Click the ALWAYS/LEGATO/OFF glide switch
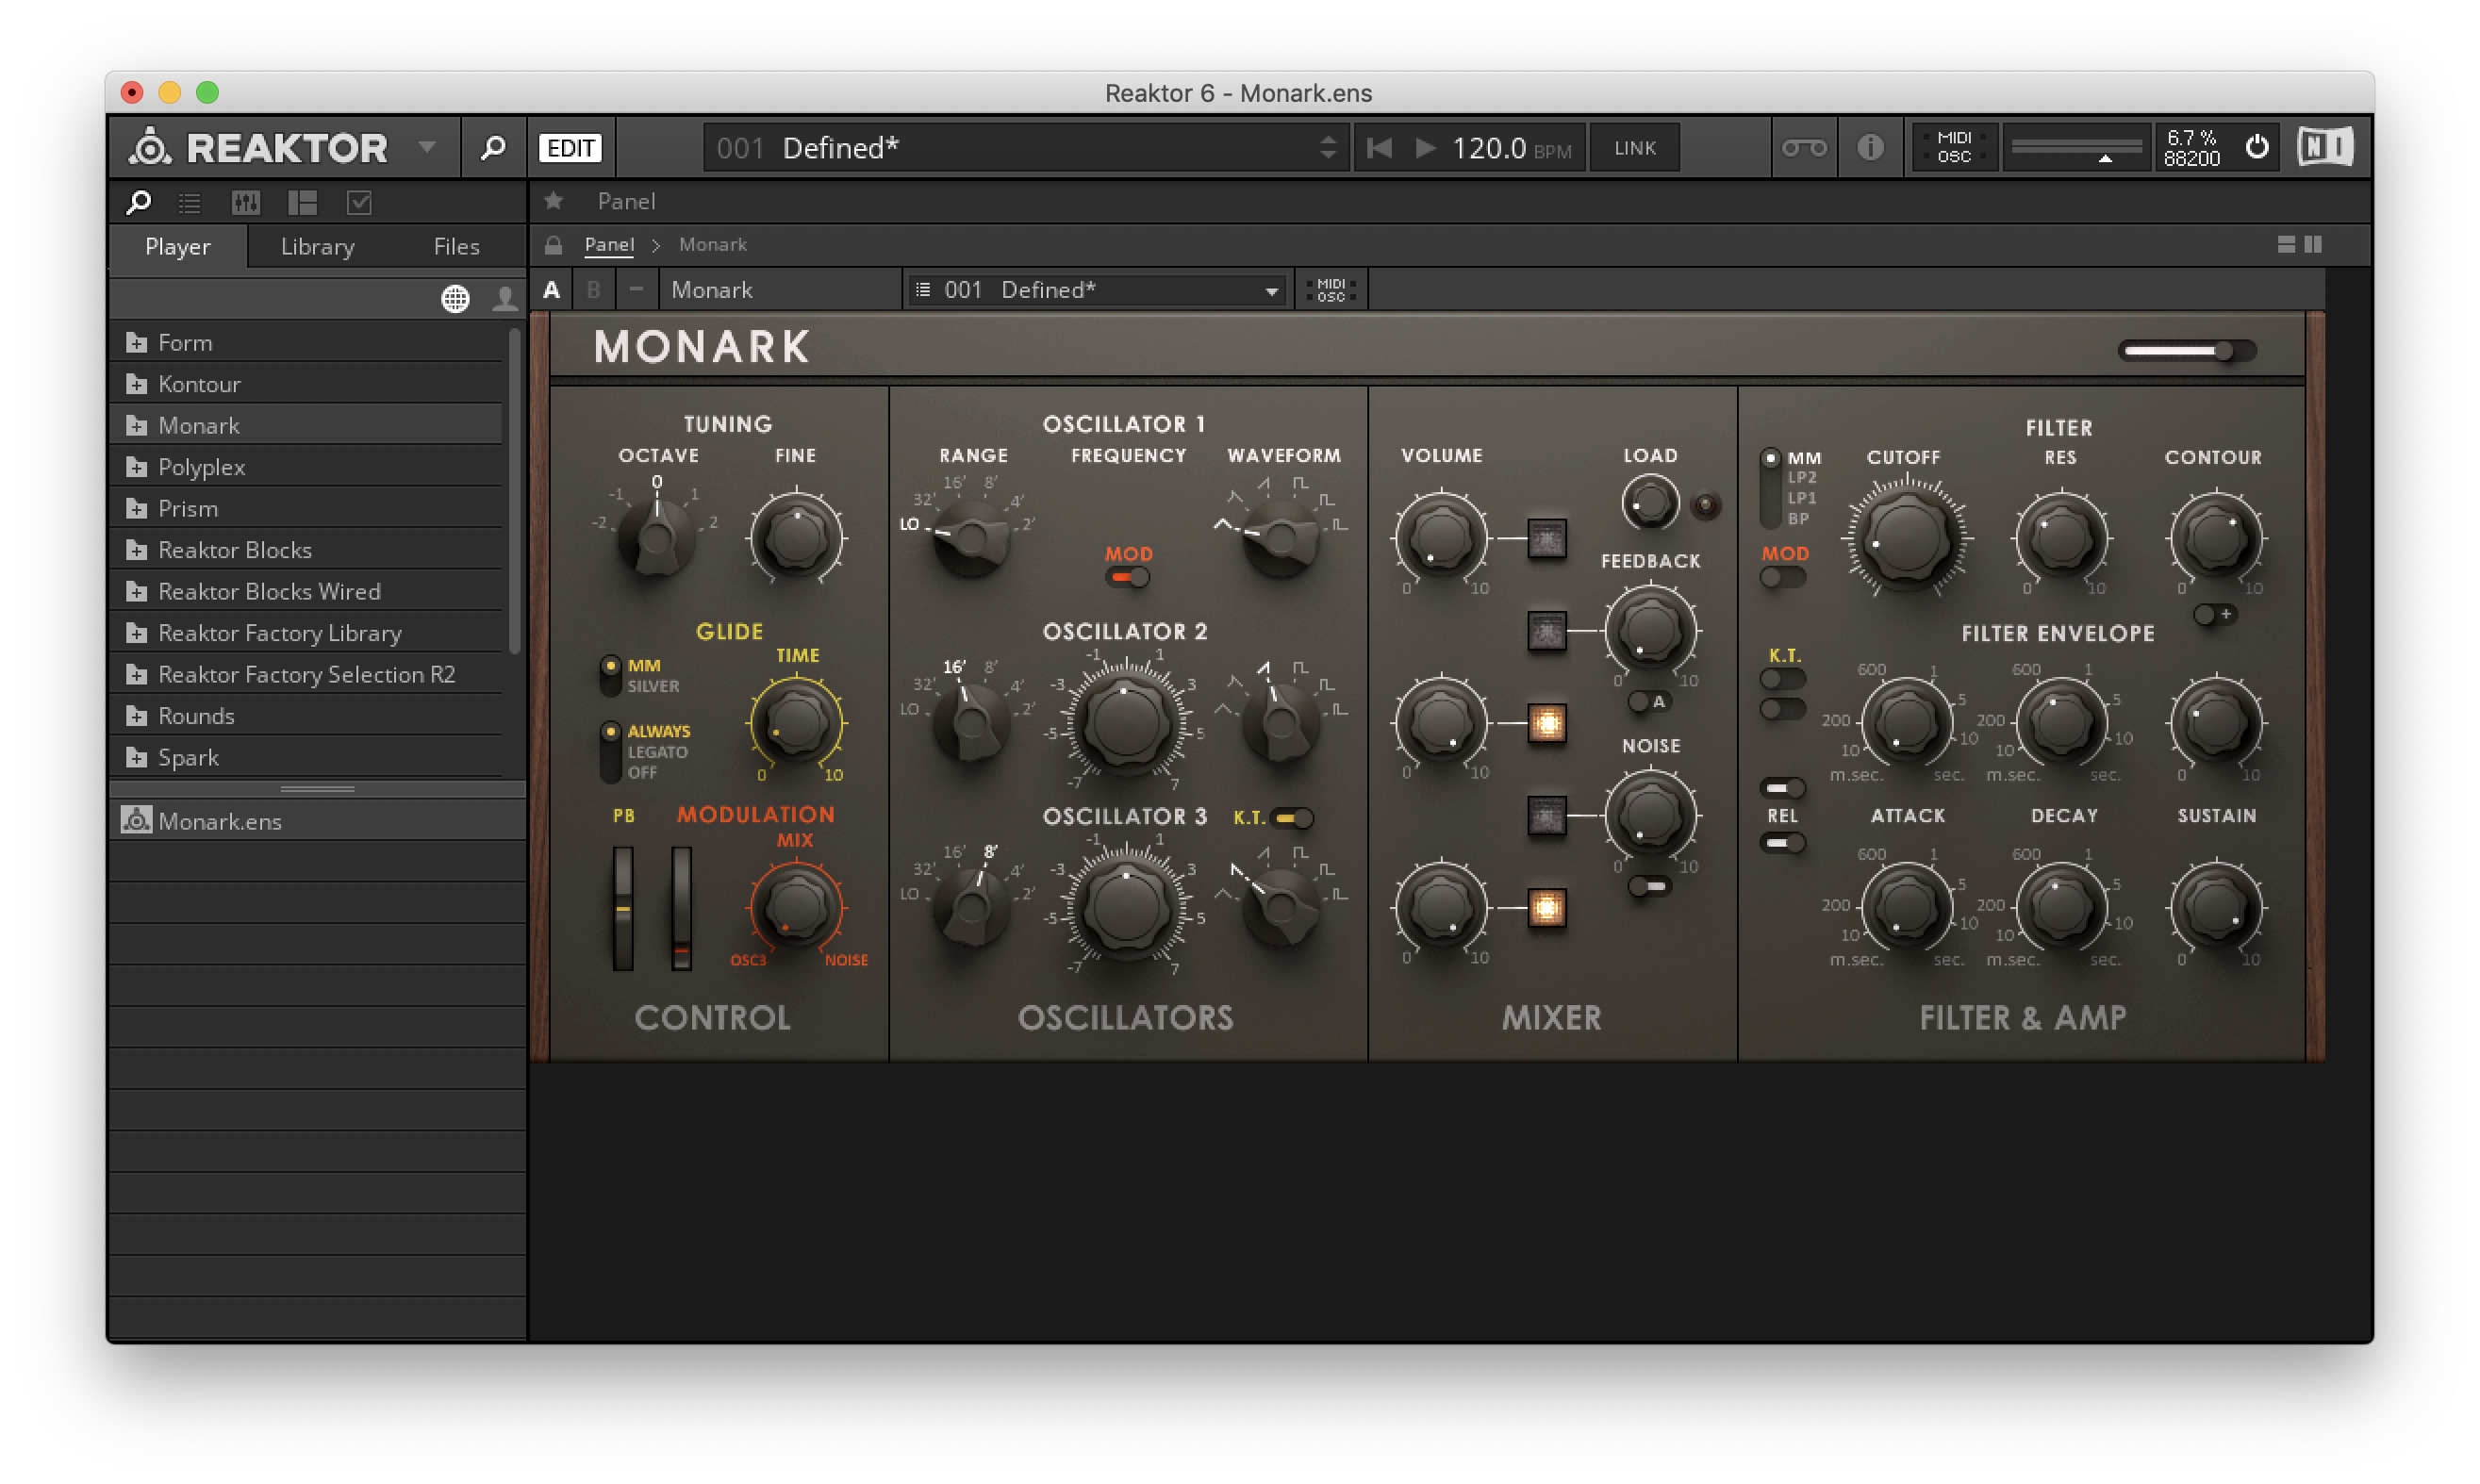 (x=610, y=752)
